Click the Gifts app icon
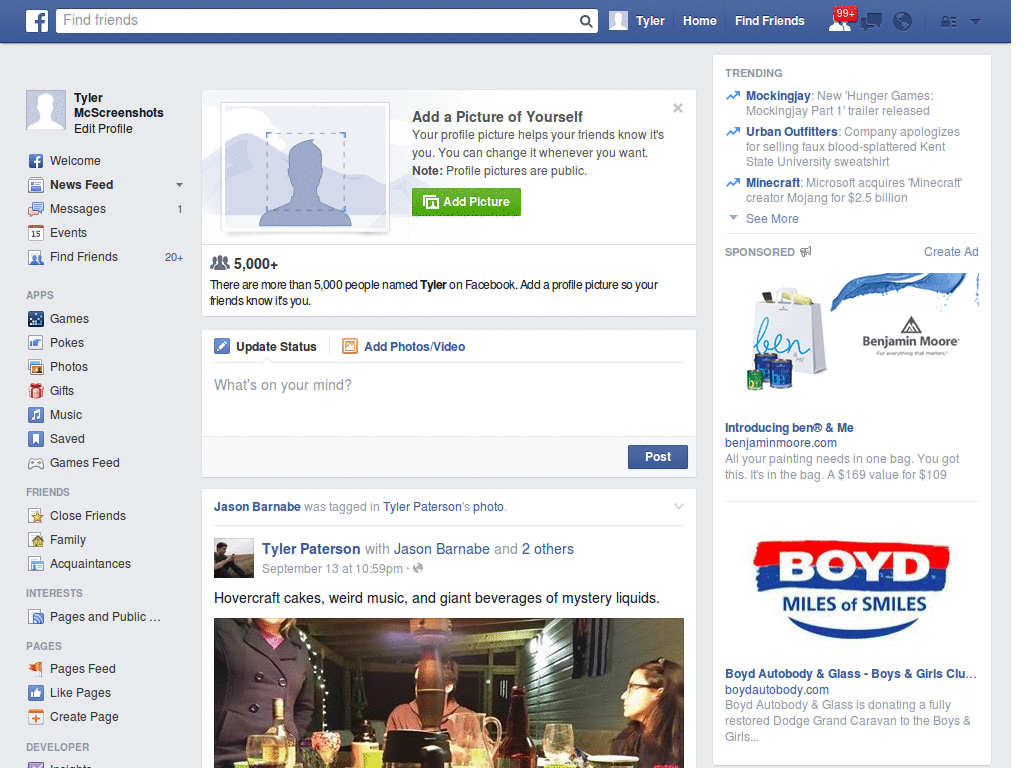Screen dimensions: 1024x768 point(36,391)
